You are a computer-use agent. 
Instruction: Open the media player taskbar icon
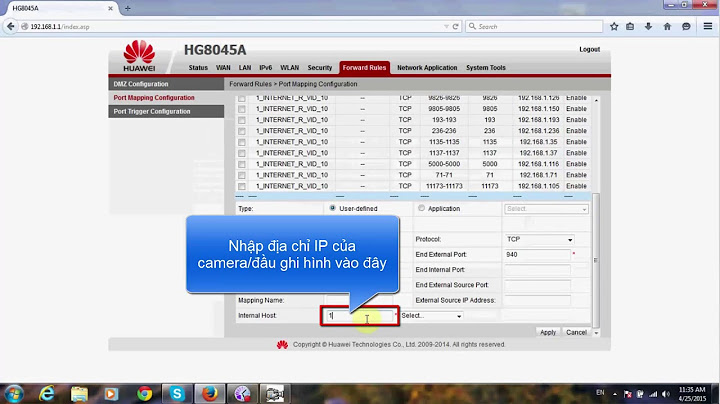point(111,394)
